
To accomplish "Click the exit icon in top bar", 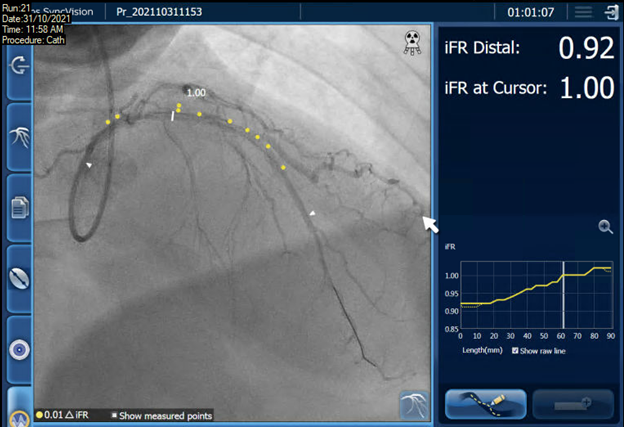I will [612, 12].
